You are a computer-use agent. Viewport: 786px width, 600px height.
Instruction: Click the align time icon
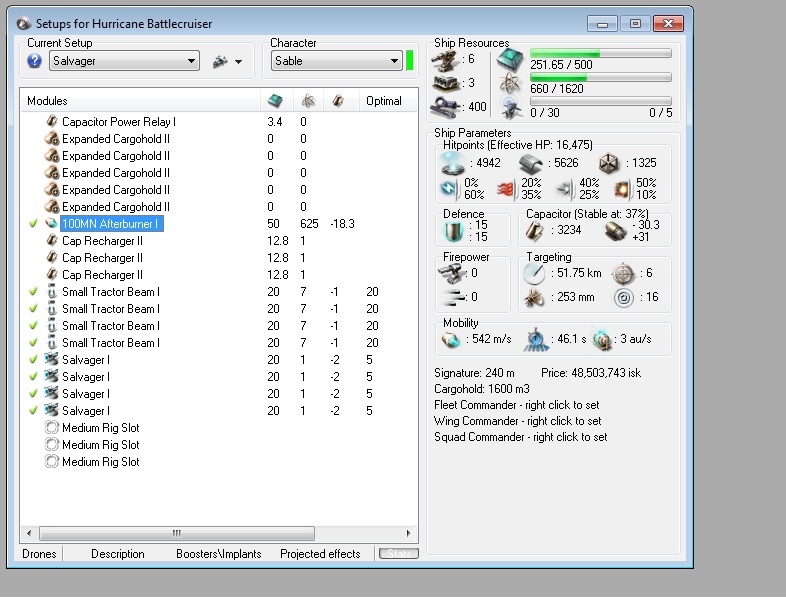(x=535, y=340)
